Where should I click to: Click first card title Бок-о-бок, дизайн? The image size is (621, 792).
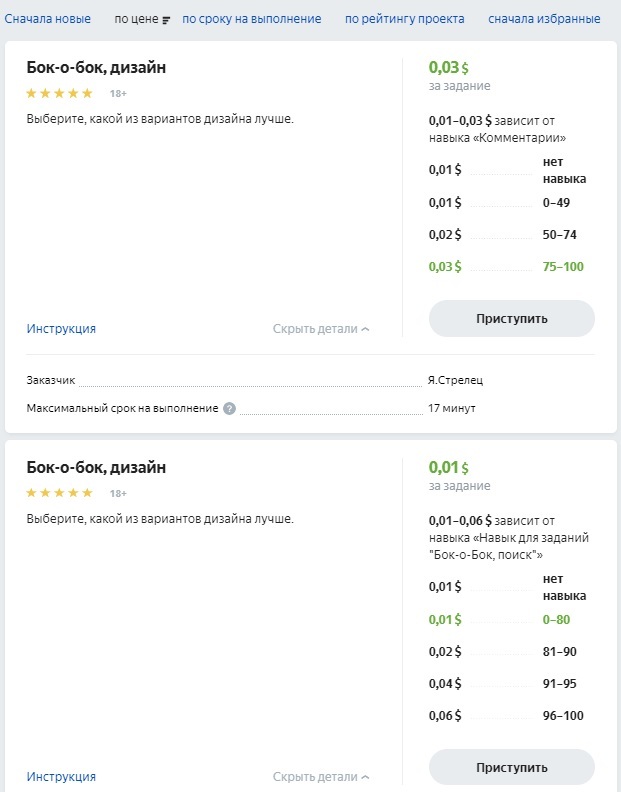[96, 68]
